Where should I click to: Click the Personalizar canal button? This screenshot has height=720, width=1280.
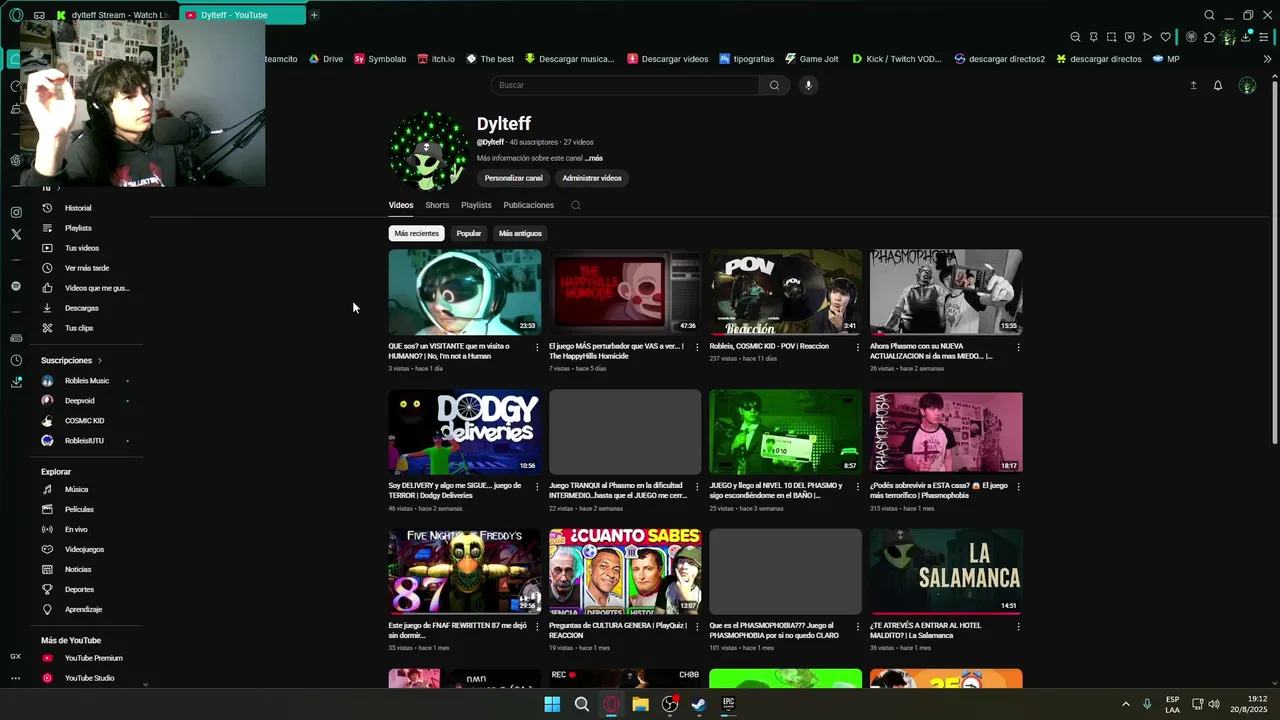[x=513, y=178]
